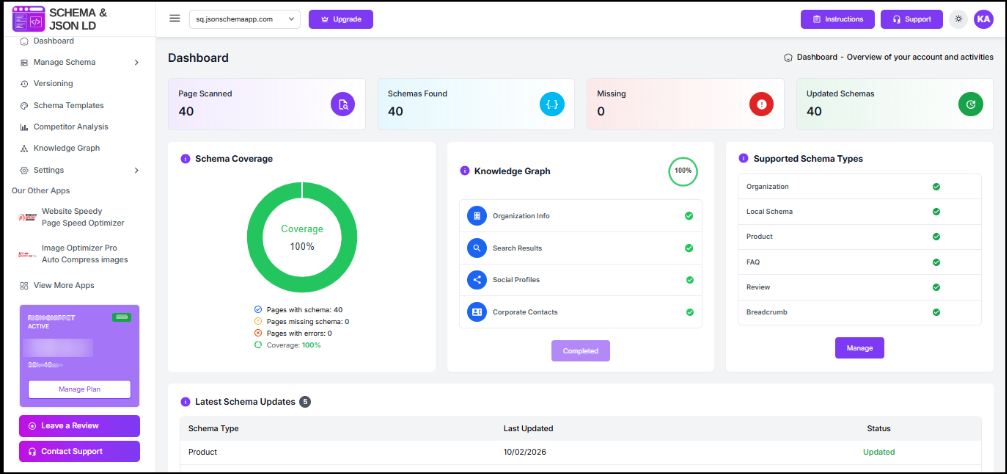
Task: Click info icon beside Supported Schema Types
Action: [x=743, y=159]
